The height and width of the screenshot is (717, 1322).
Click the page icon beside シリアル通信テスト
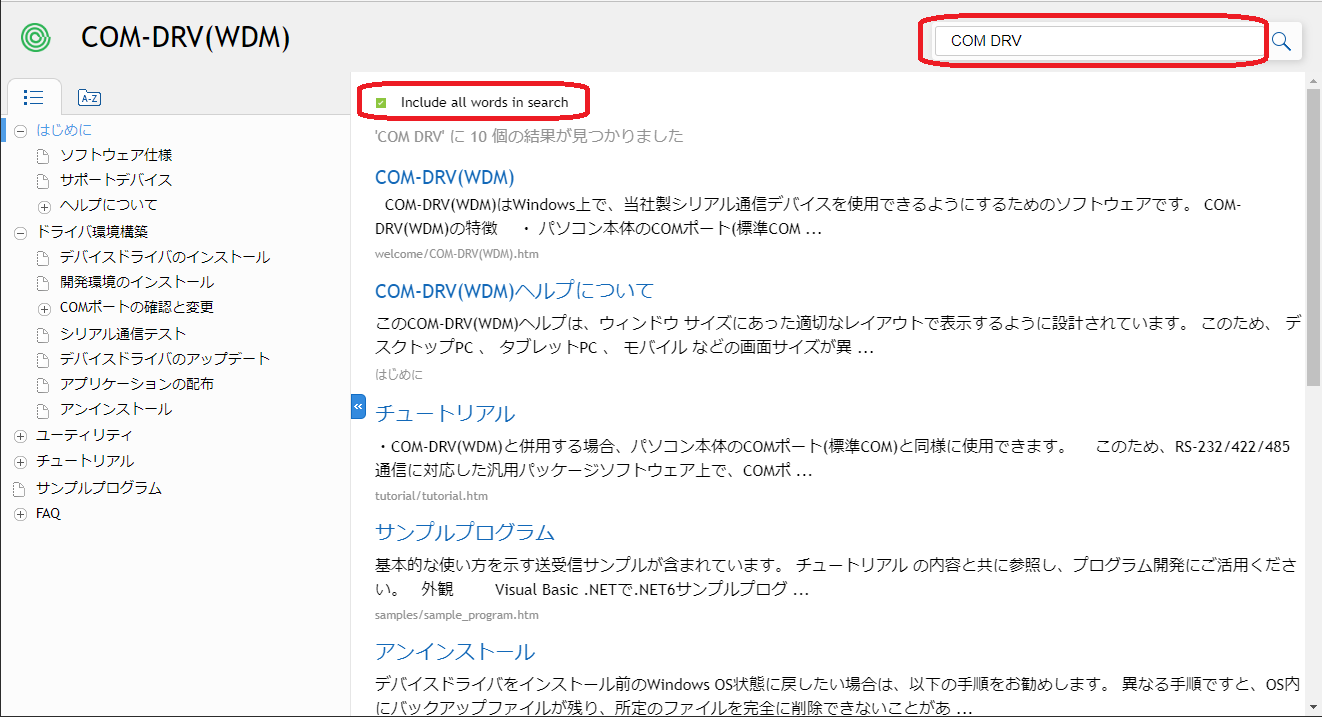43,335
